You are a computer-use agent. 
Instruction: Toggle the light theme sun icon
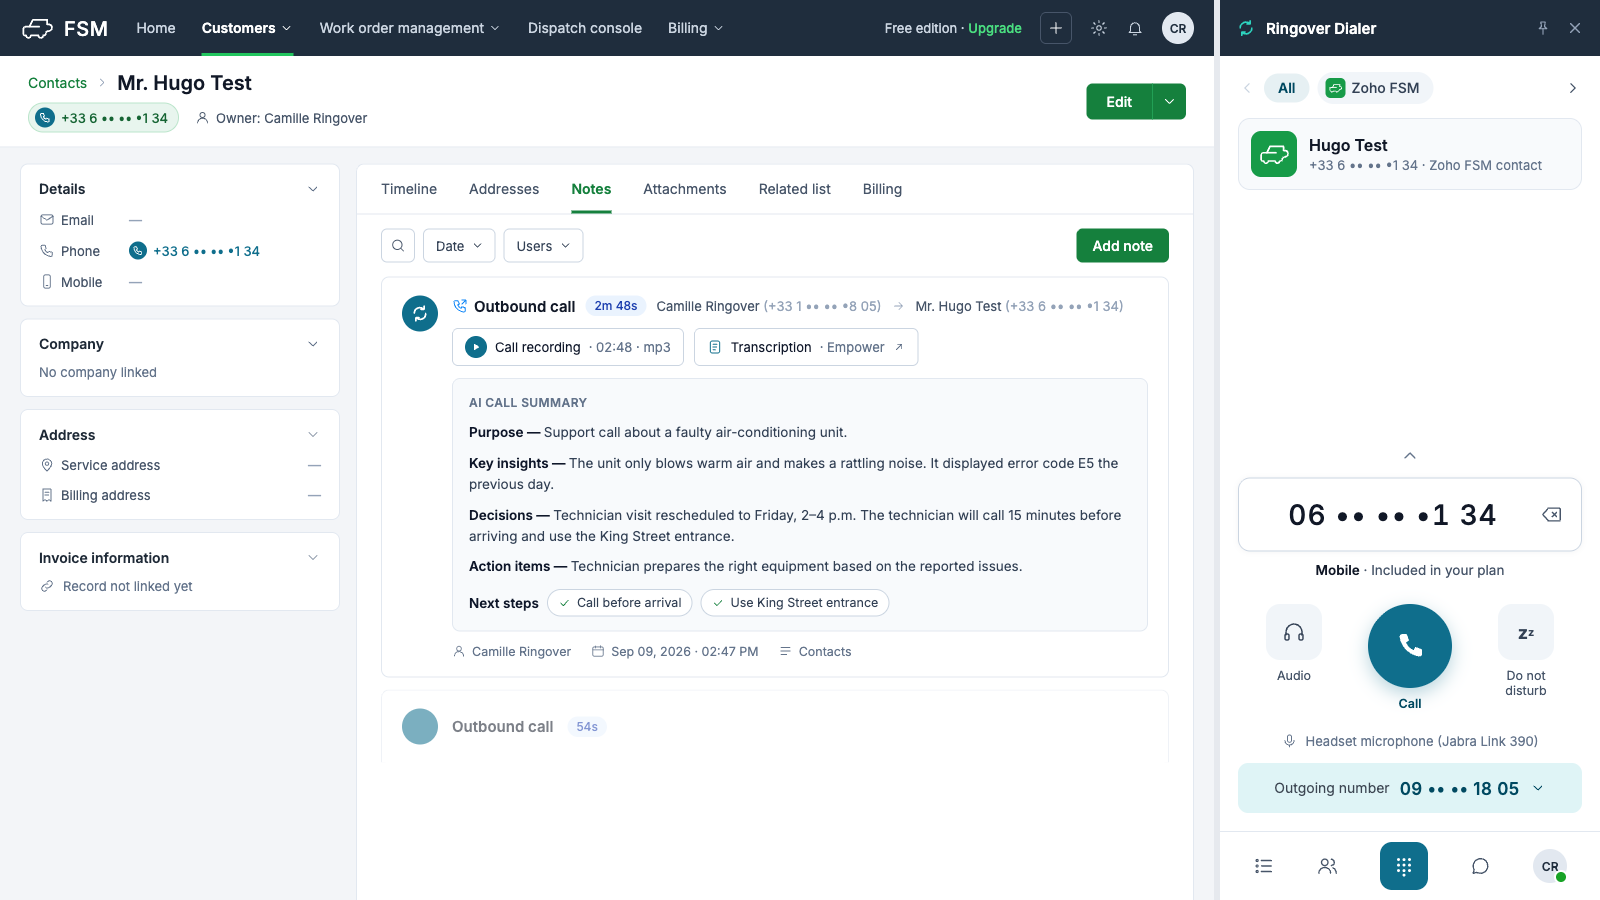click(x=1099, y=28)
